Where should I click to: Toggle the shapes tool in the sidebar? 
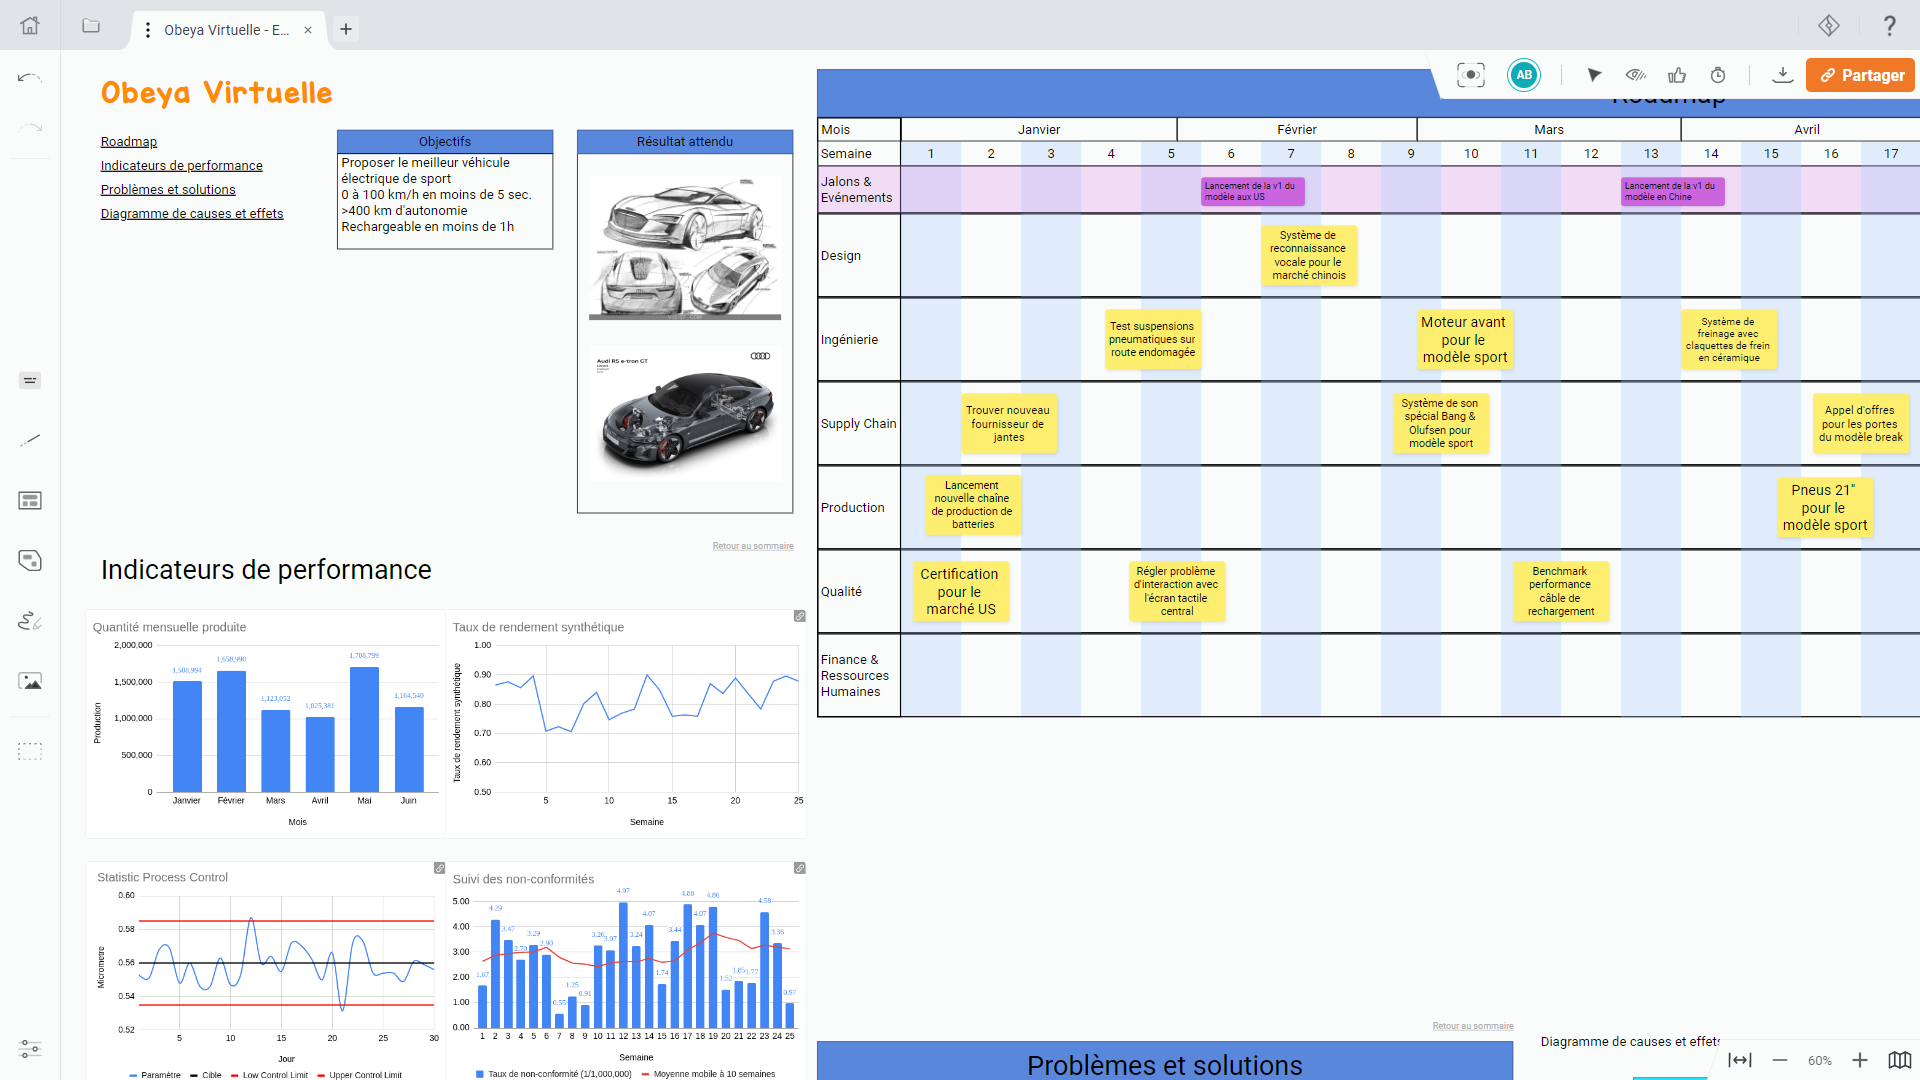pos(30,500)
